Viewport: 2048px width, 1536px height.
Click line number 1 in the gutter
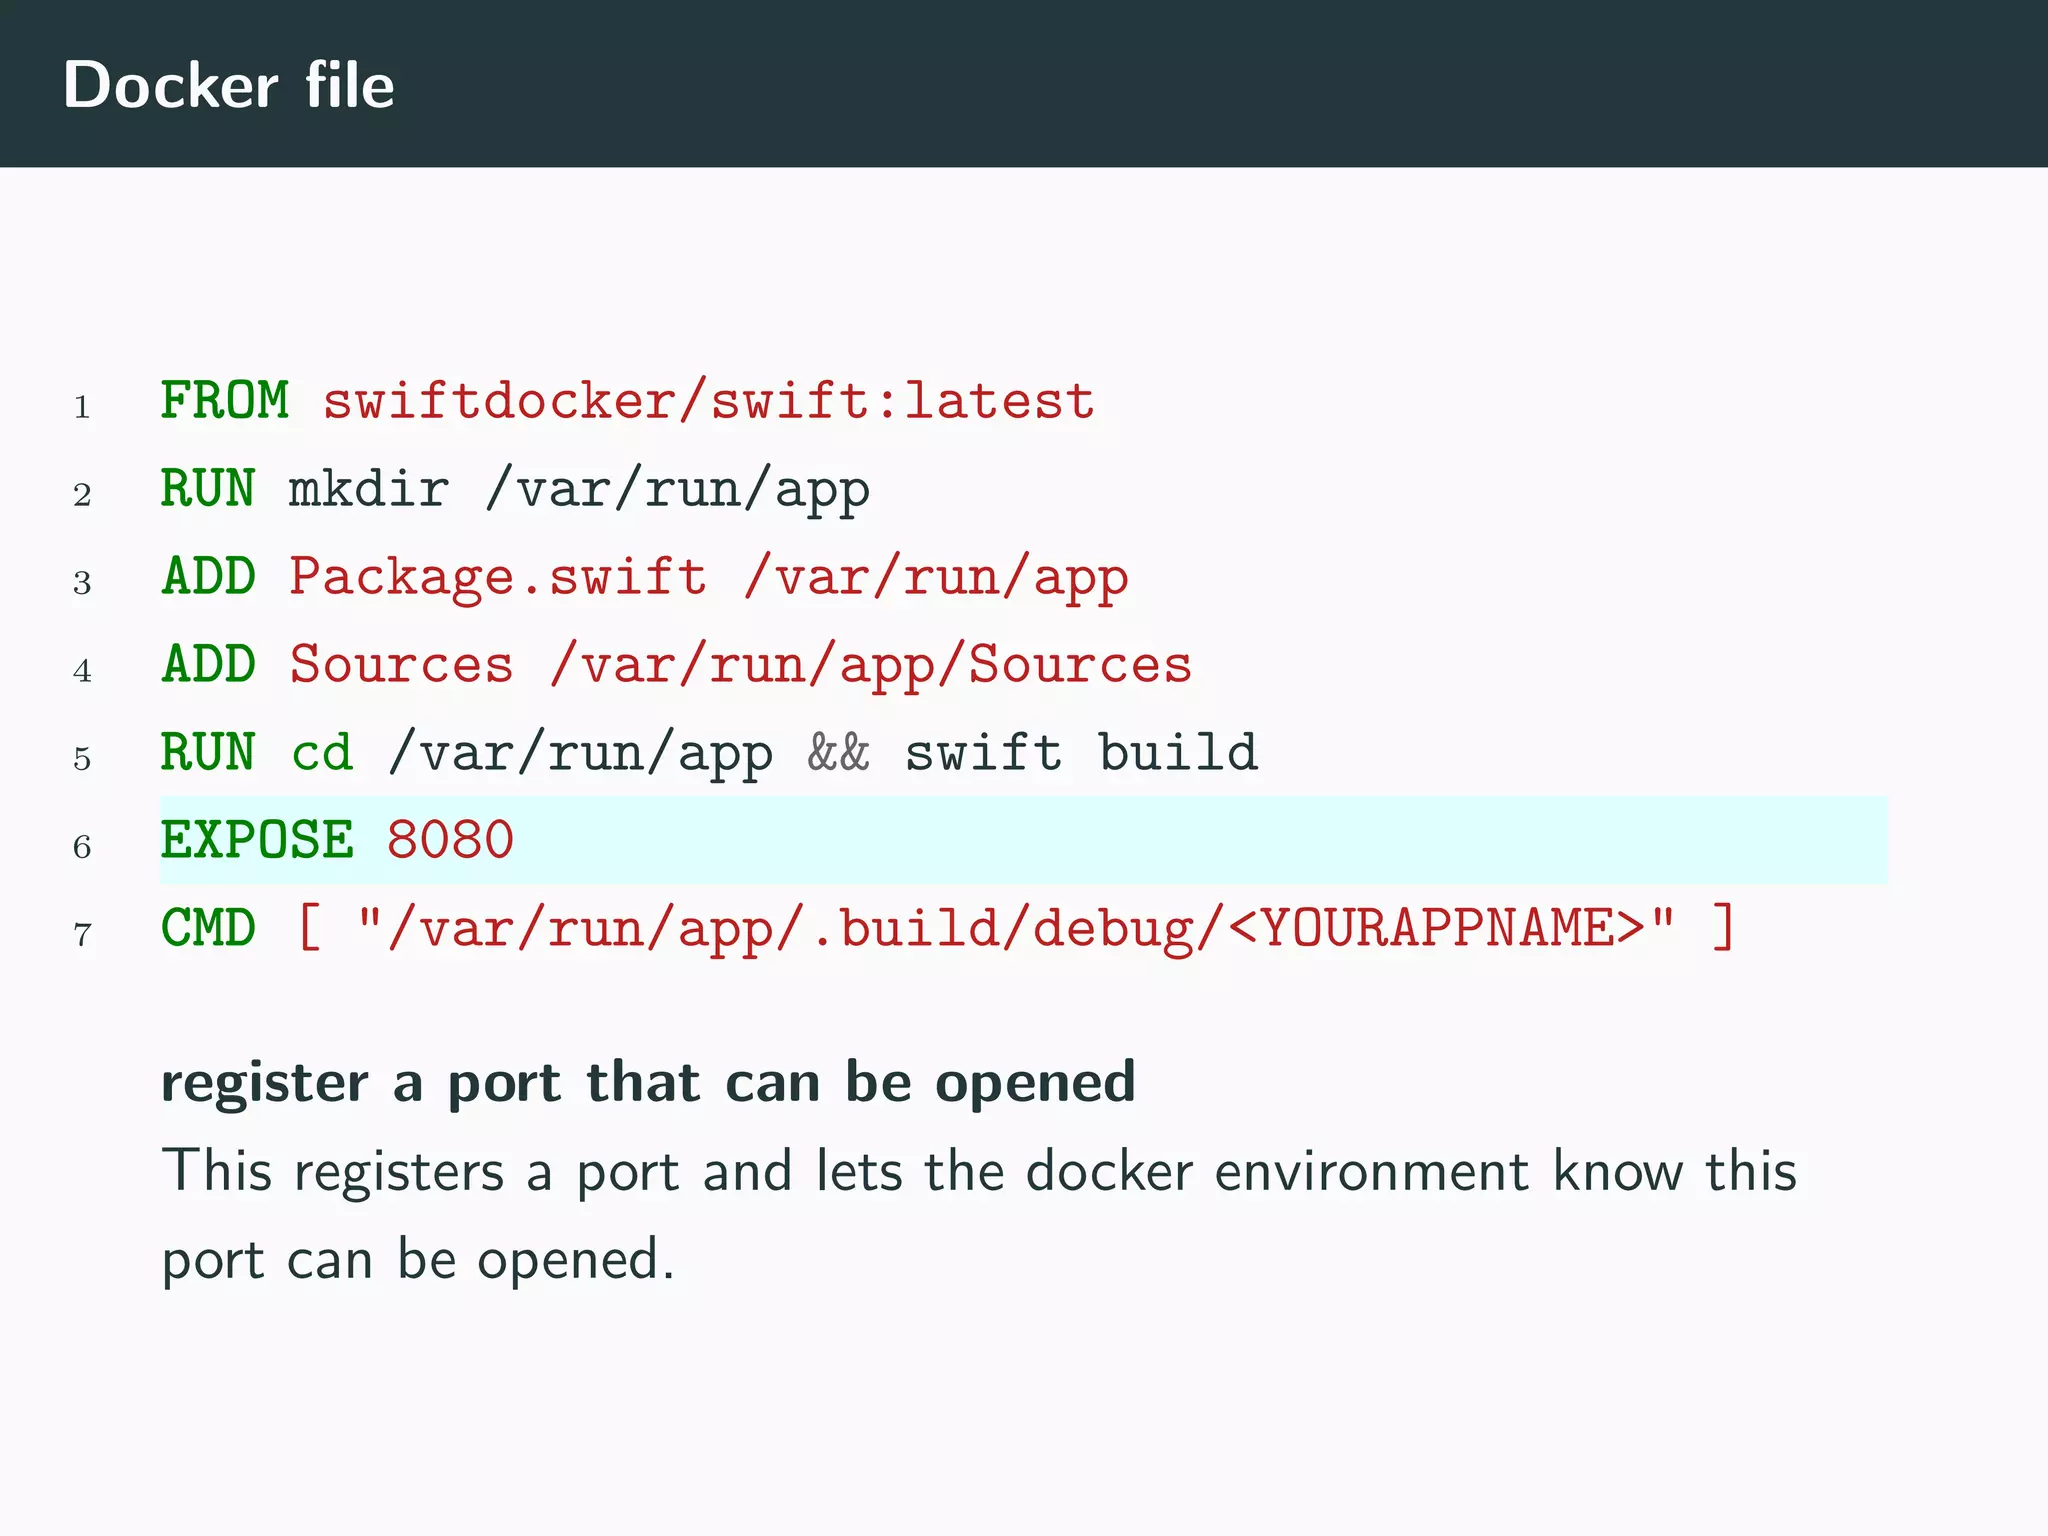82,408
